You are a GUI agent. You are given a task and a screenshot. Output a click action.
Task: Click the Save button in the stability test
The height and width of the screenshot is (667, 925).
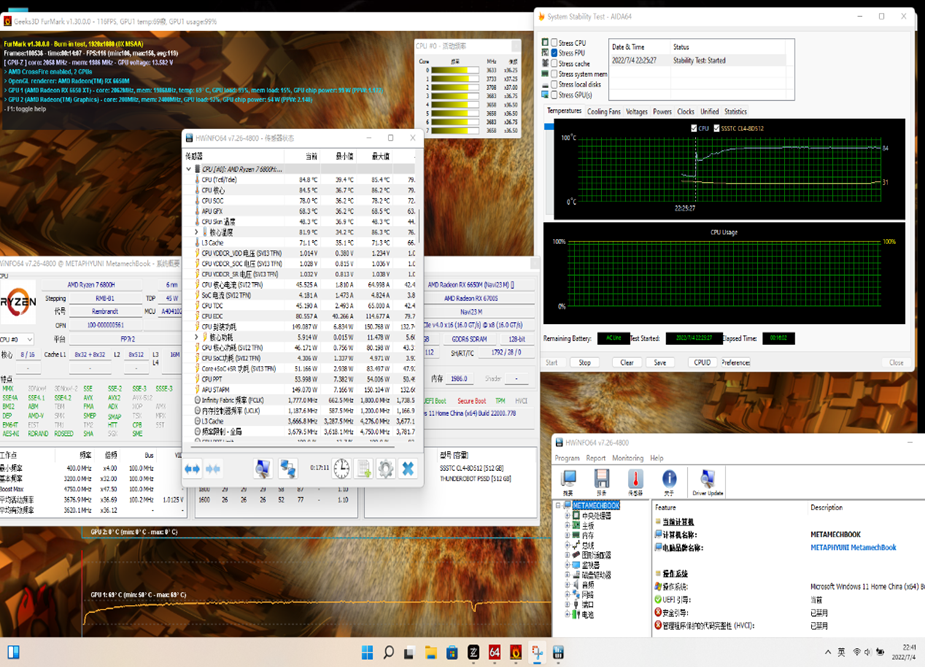tap(660, 363)
